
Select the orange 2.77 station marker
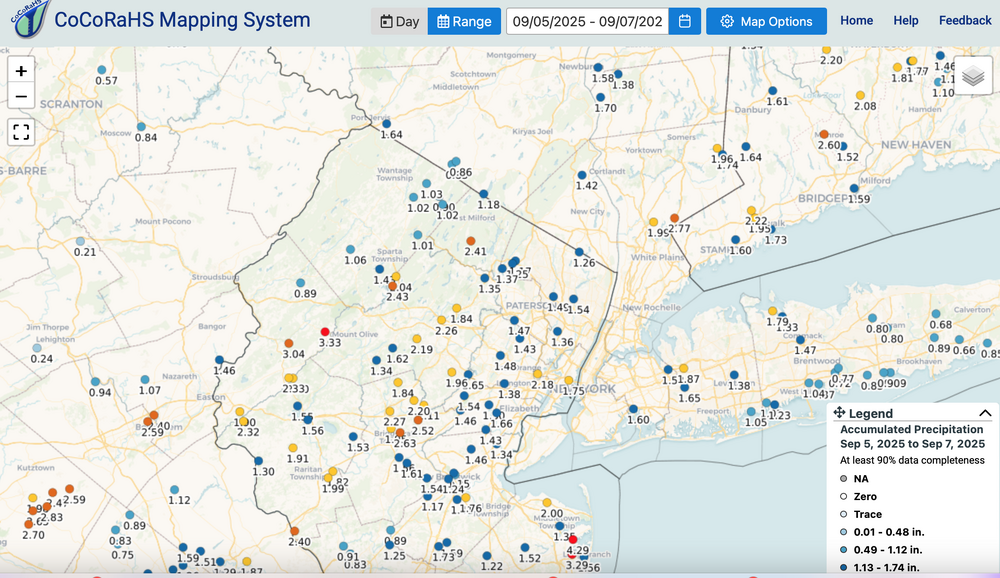(x=674, y=218)
